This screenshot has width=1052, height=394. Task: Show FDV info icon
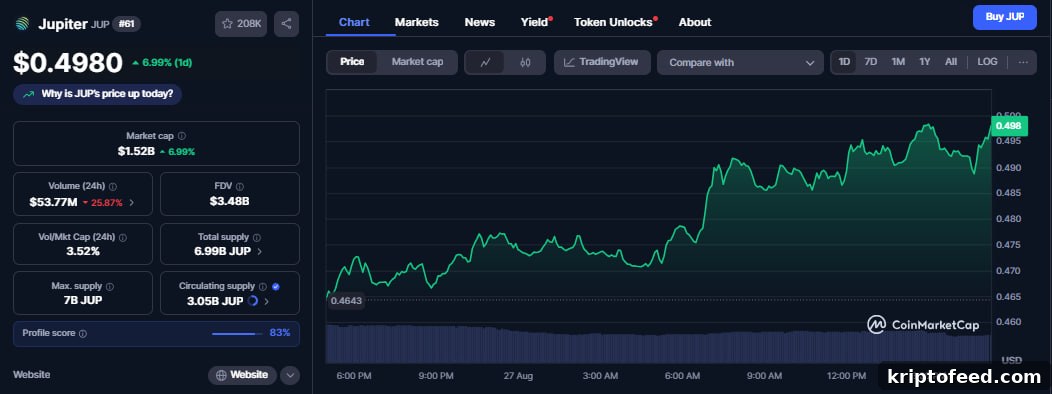coord(240,187)
